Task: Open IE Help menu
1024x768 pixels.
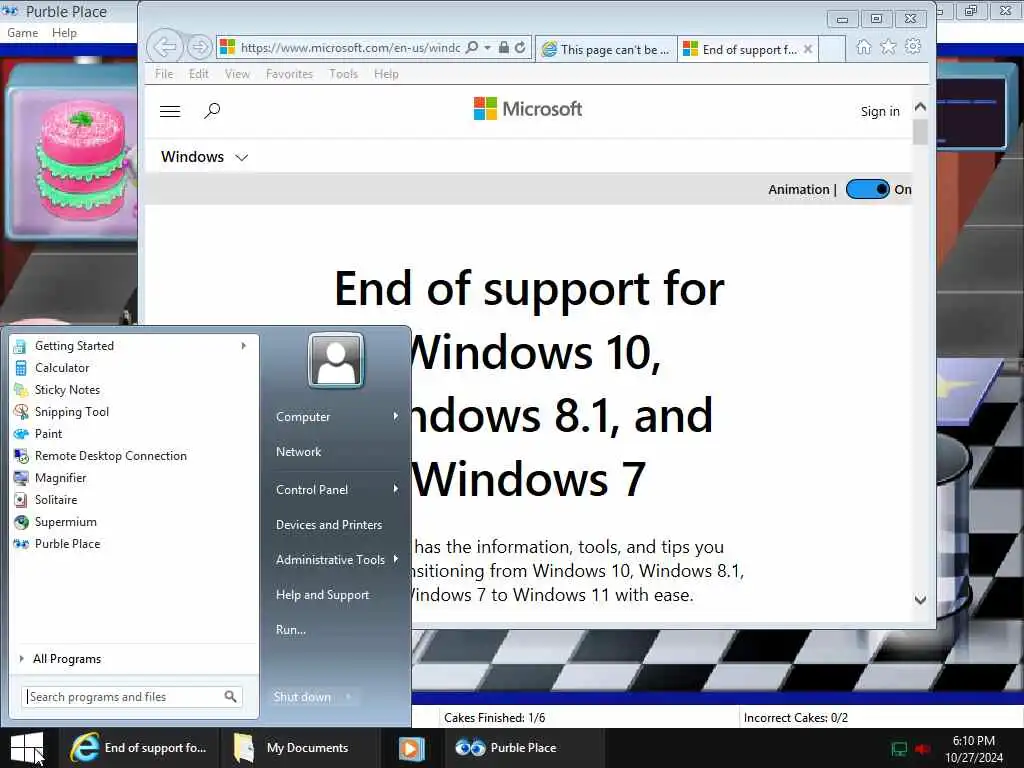Action: point(386,74)
